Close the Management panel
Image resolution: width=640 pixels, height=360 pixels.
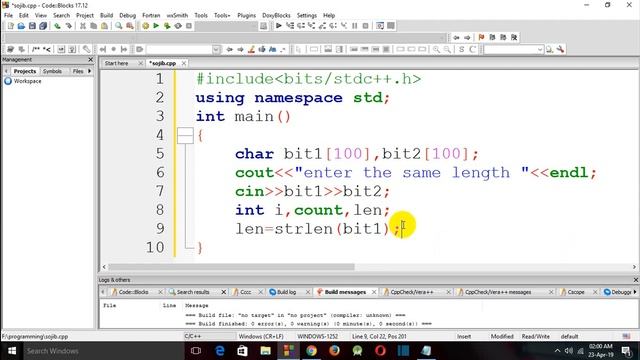(91, 60)
